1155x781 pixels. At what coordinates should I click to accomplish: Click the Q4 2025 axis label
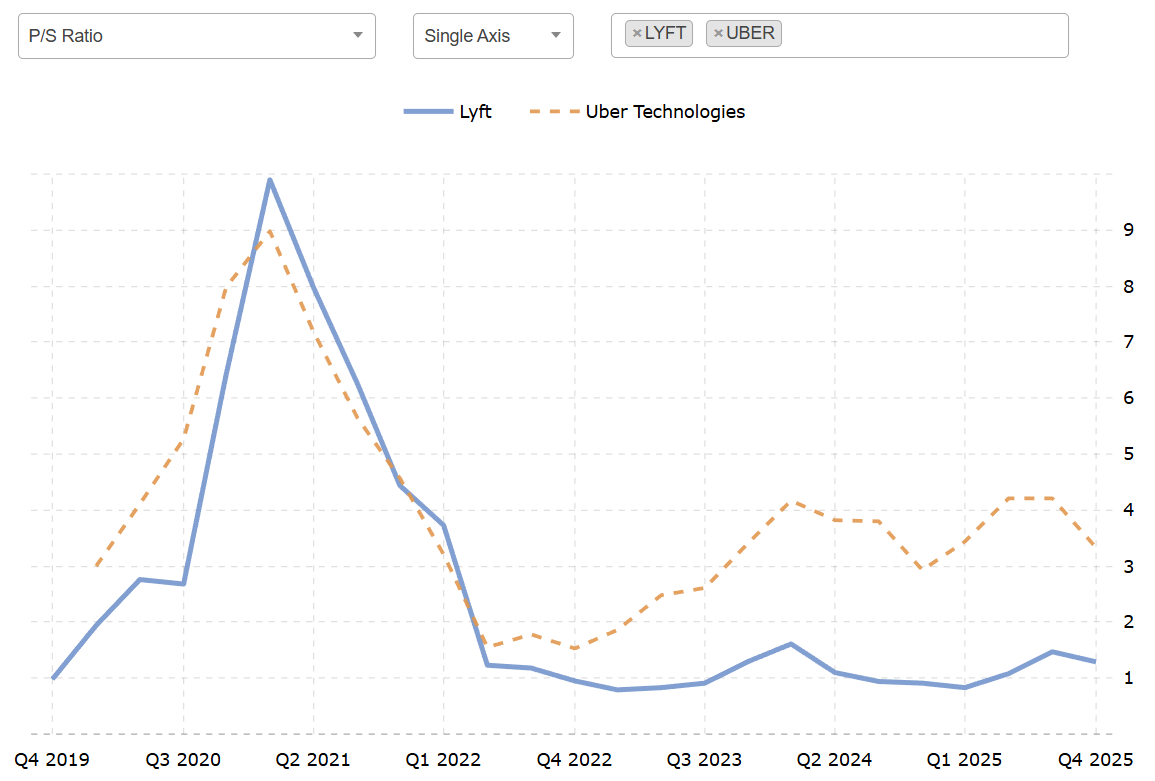(x=1095, y=760)
